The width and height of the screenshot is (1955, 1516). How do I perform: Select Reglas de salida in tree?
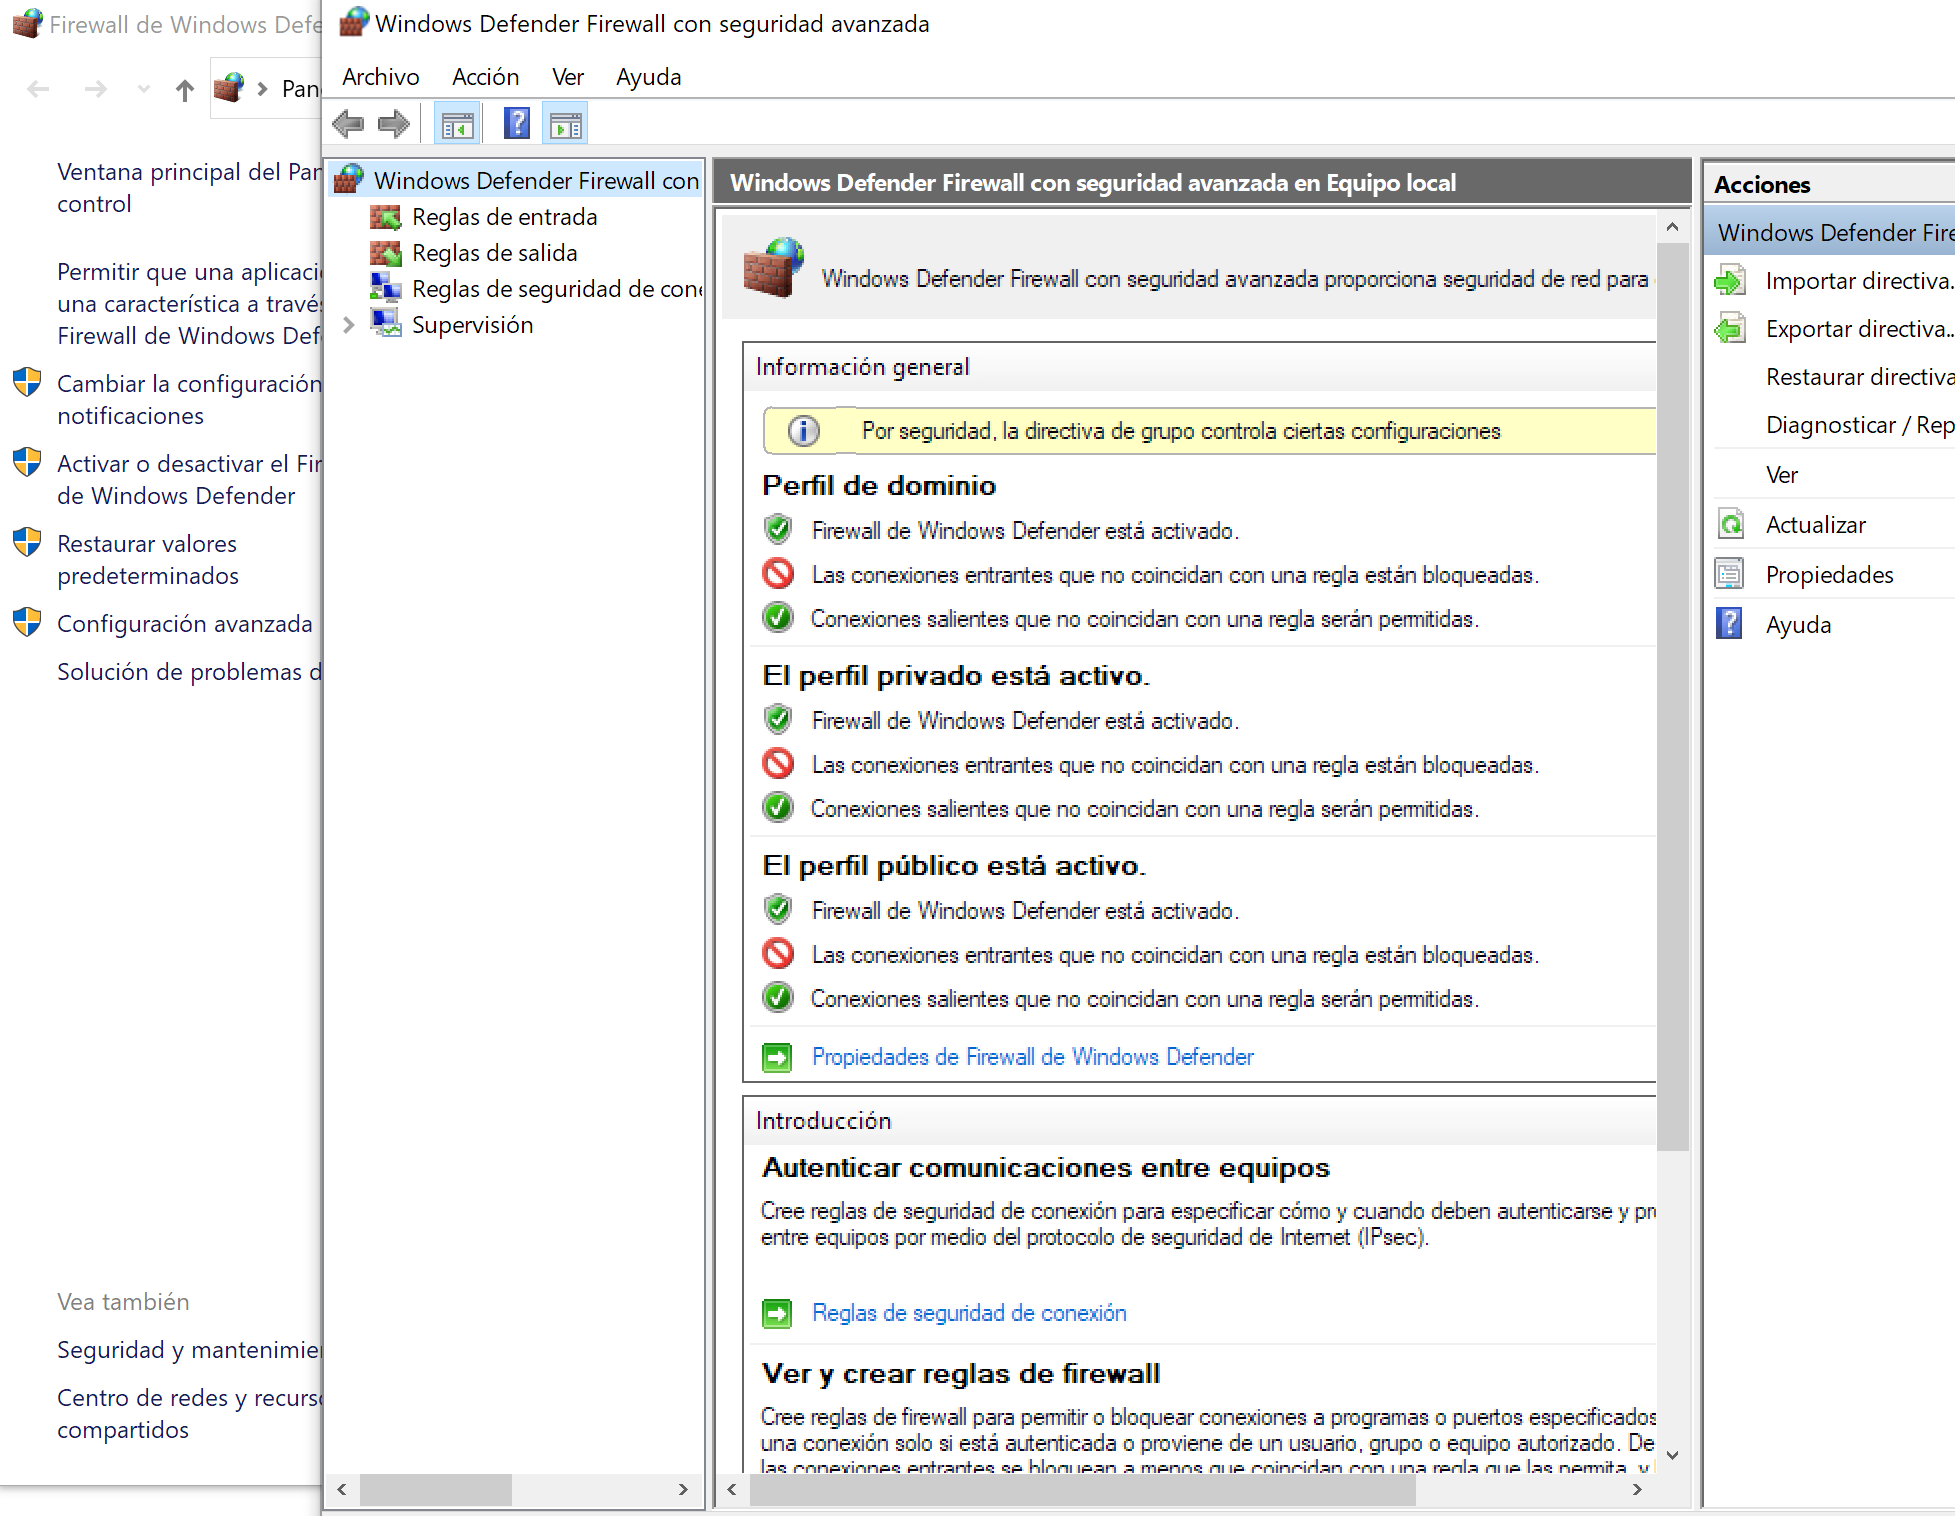click(494, 253)
